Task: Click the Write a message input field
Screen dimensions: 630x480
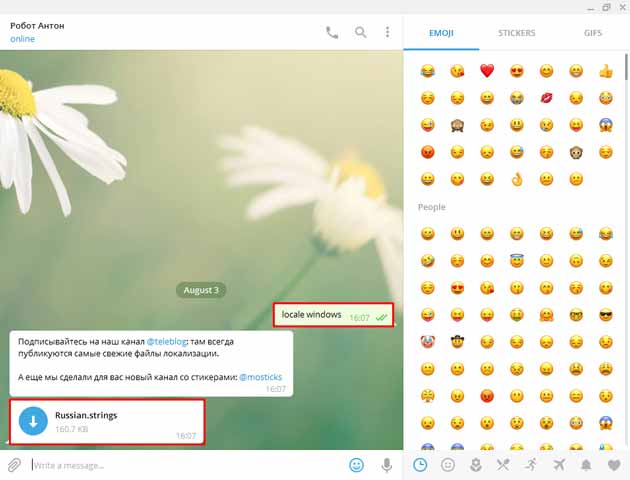Action: [x=180, y=465]
